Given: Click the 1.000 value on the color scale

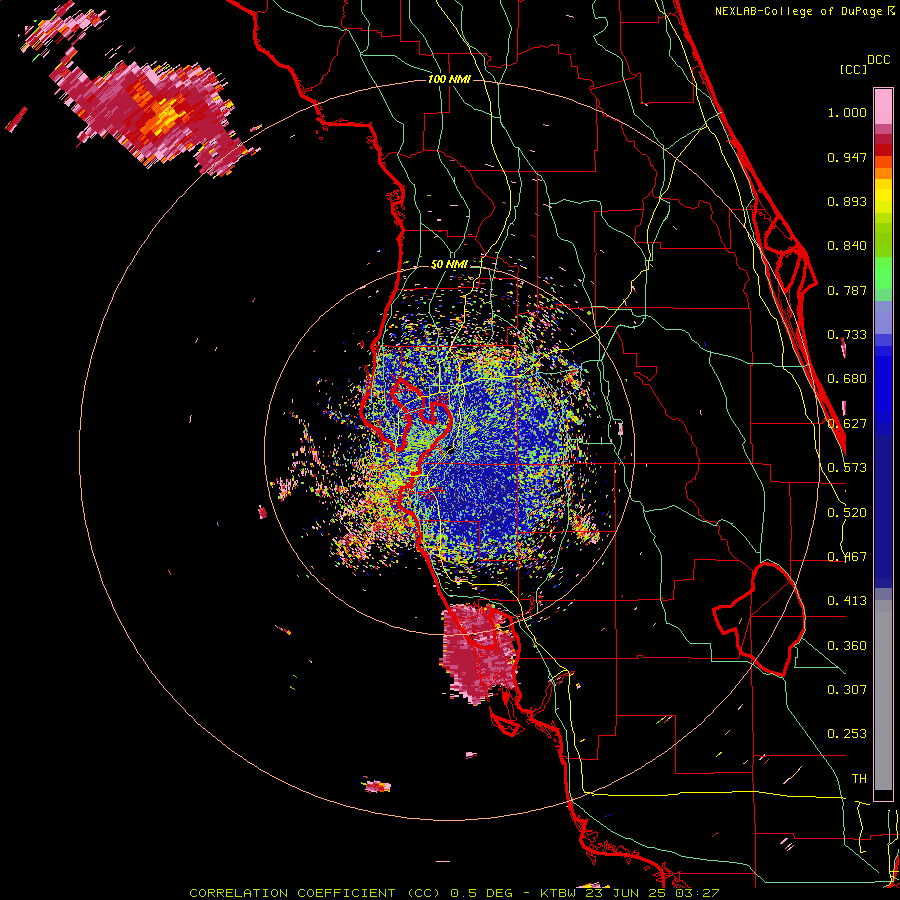Looking at the screenshot, I should point(847,112).
